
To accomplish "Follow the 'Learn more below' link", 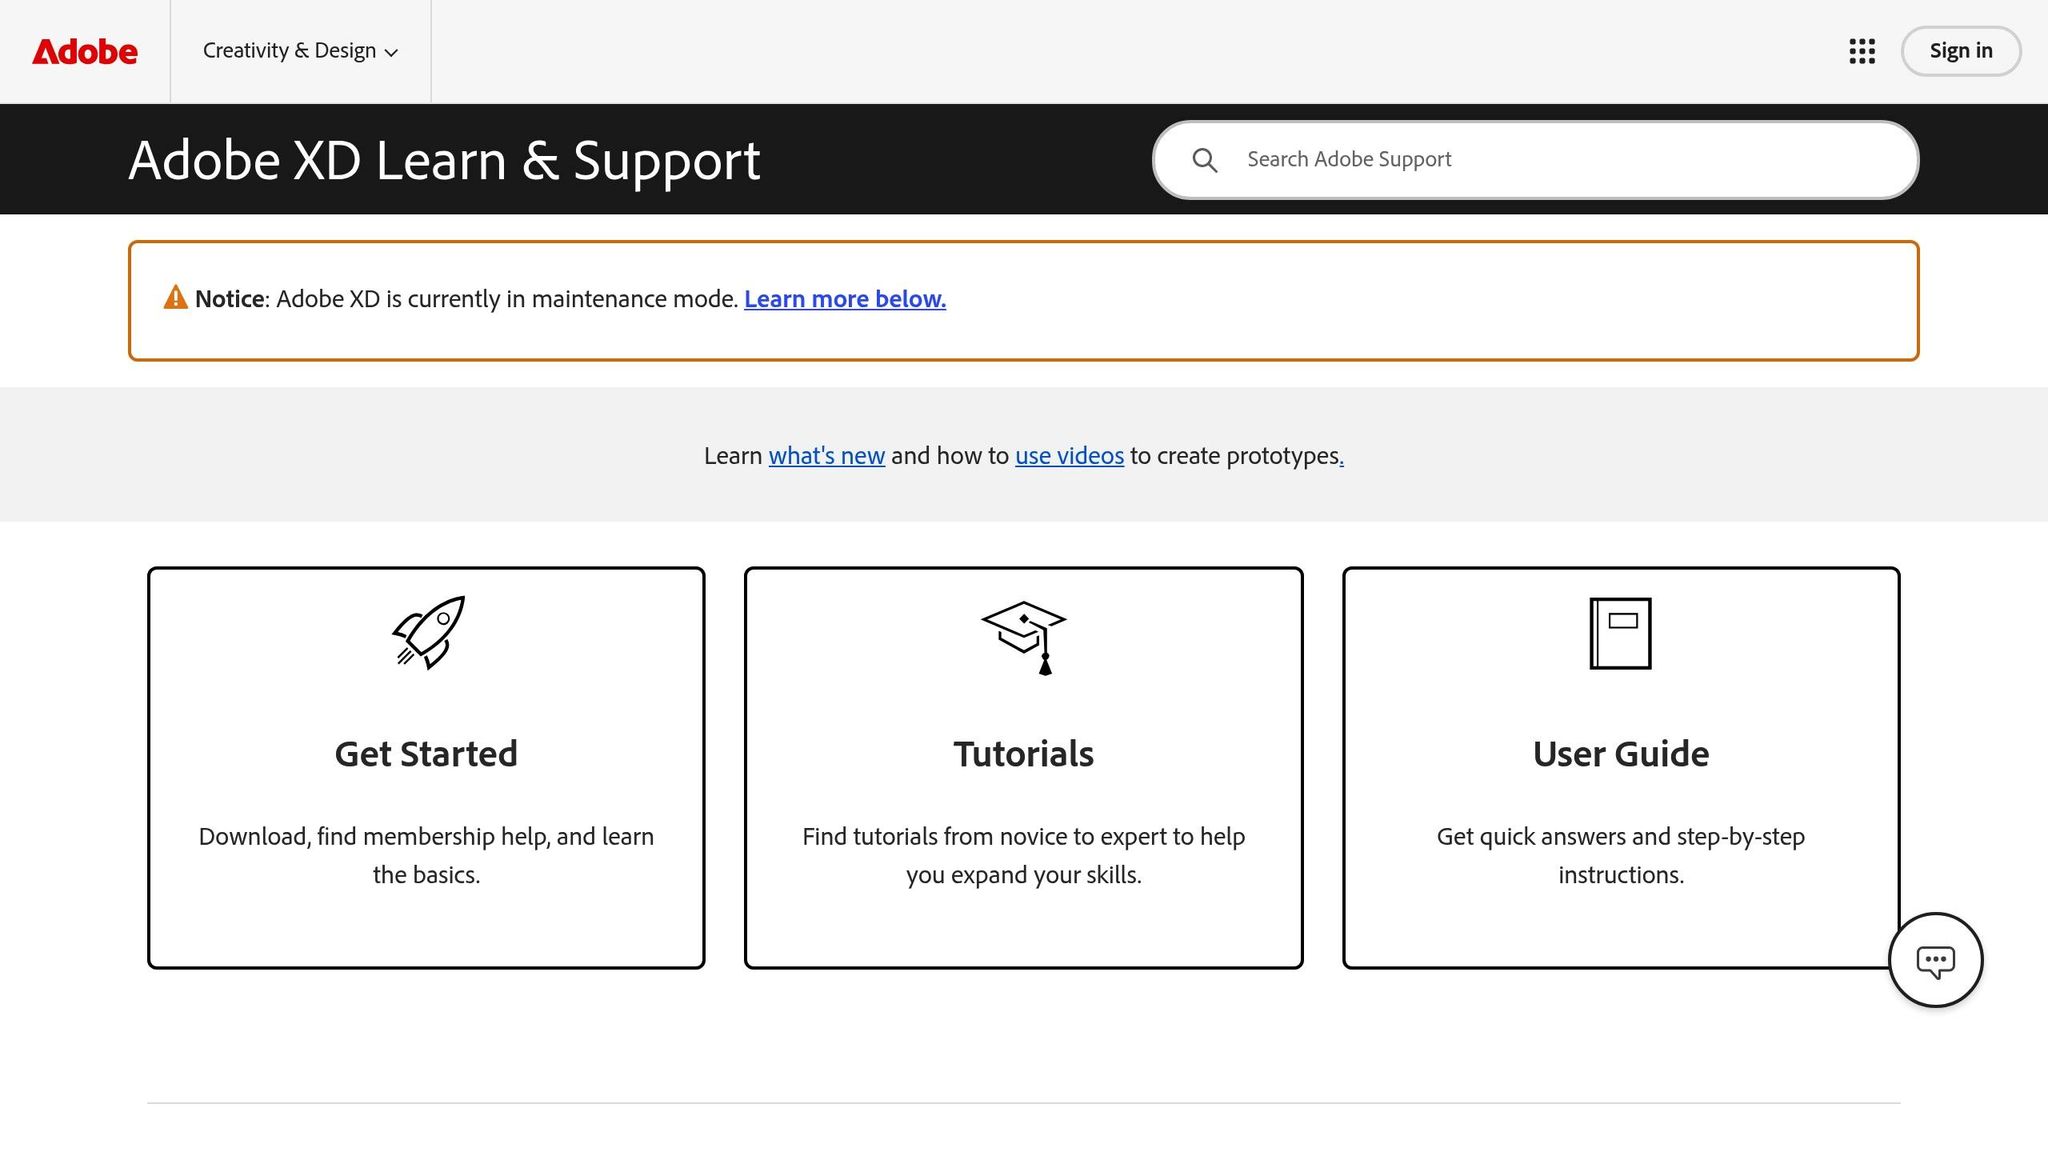I will (844, 299).
